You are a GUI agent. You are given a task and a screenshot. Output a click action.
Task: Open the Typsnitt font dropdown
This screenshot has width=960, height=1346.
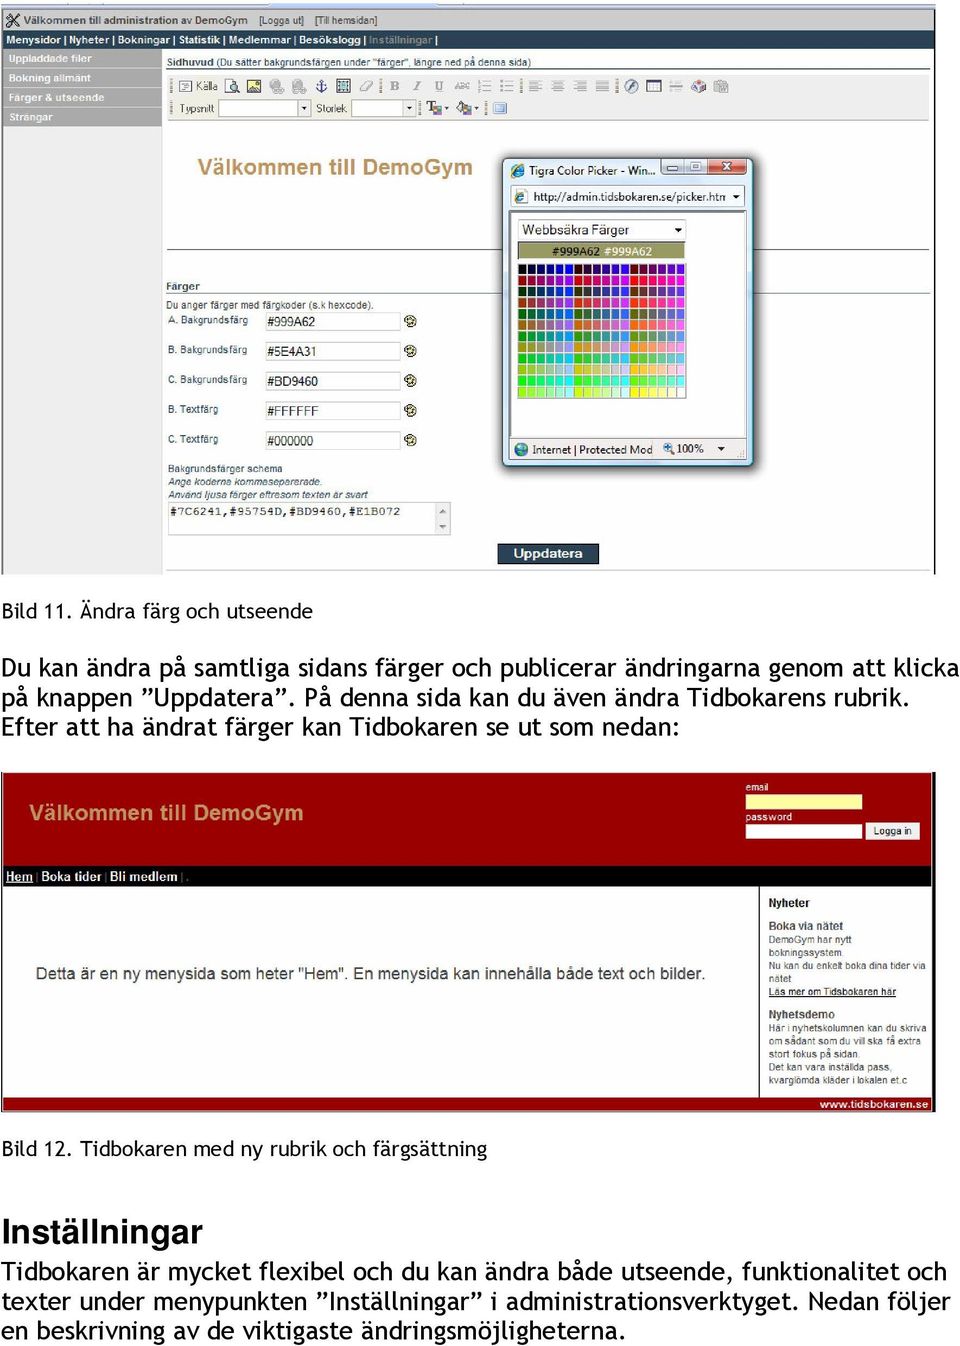[x=304, y=108]
